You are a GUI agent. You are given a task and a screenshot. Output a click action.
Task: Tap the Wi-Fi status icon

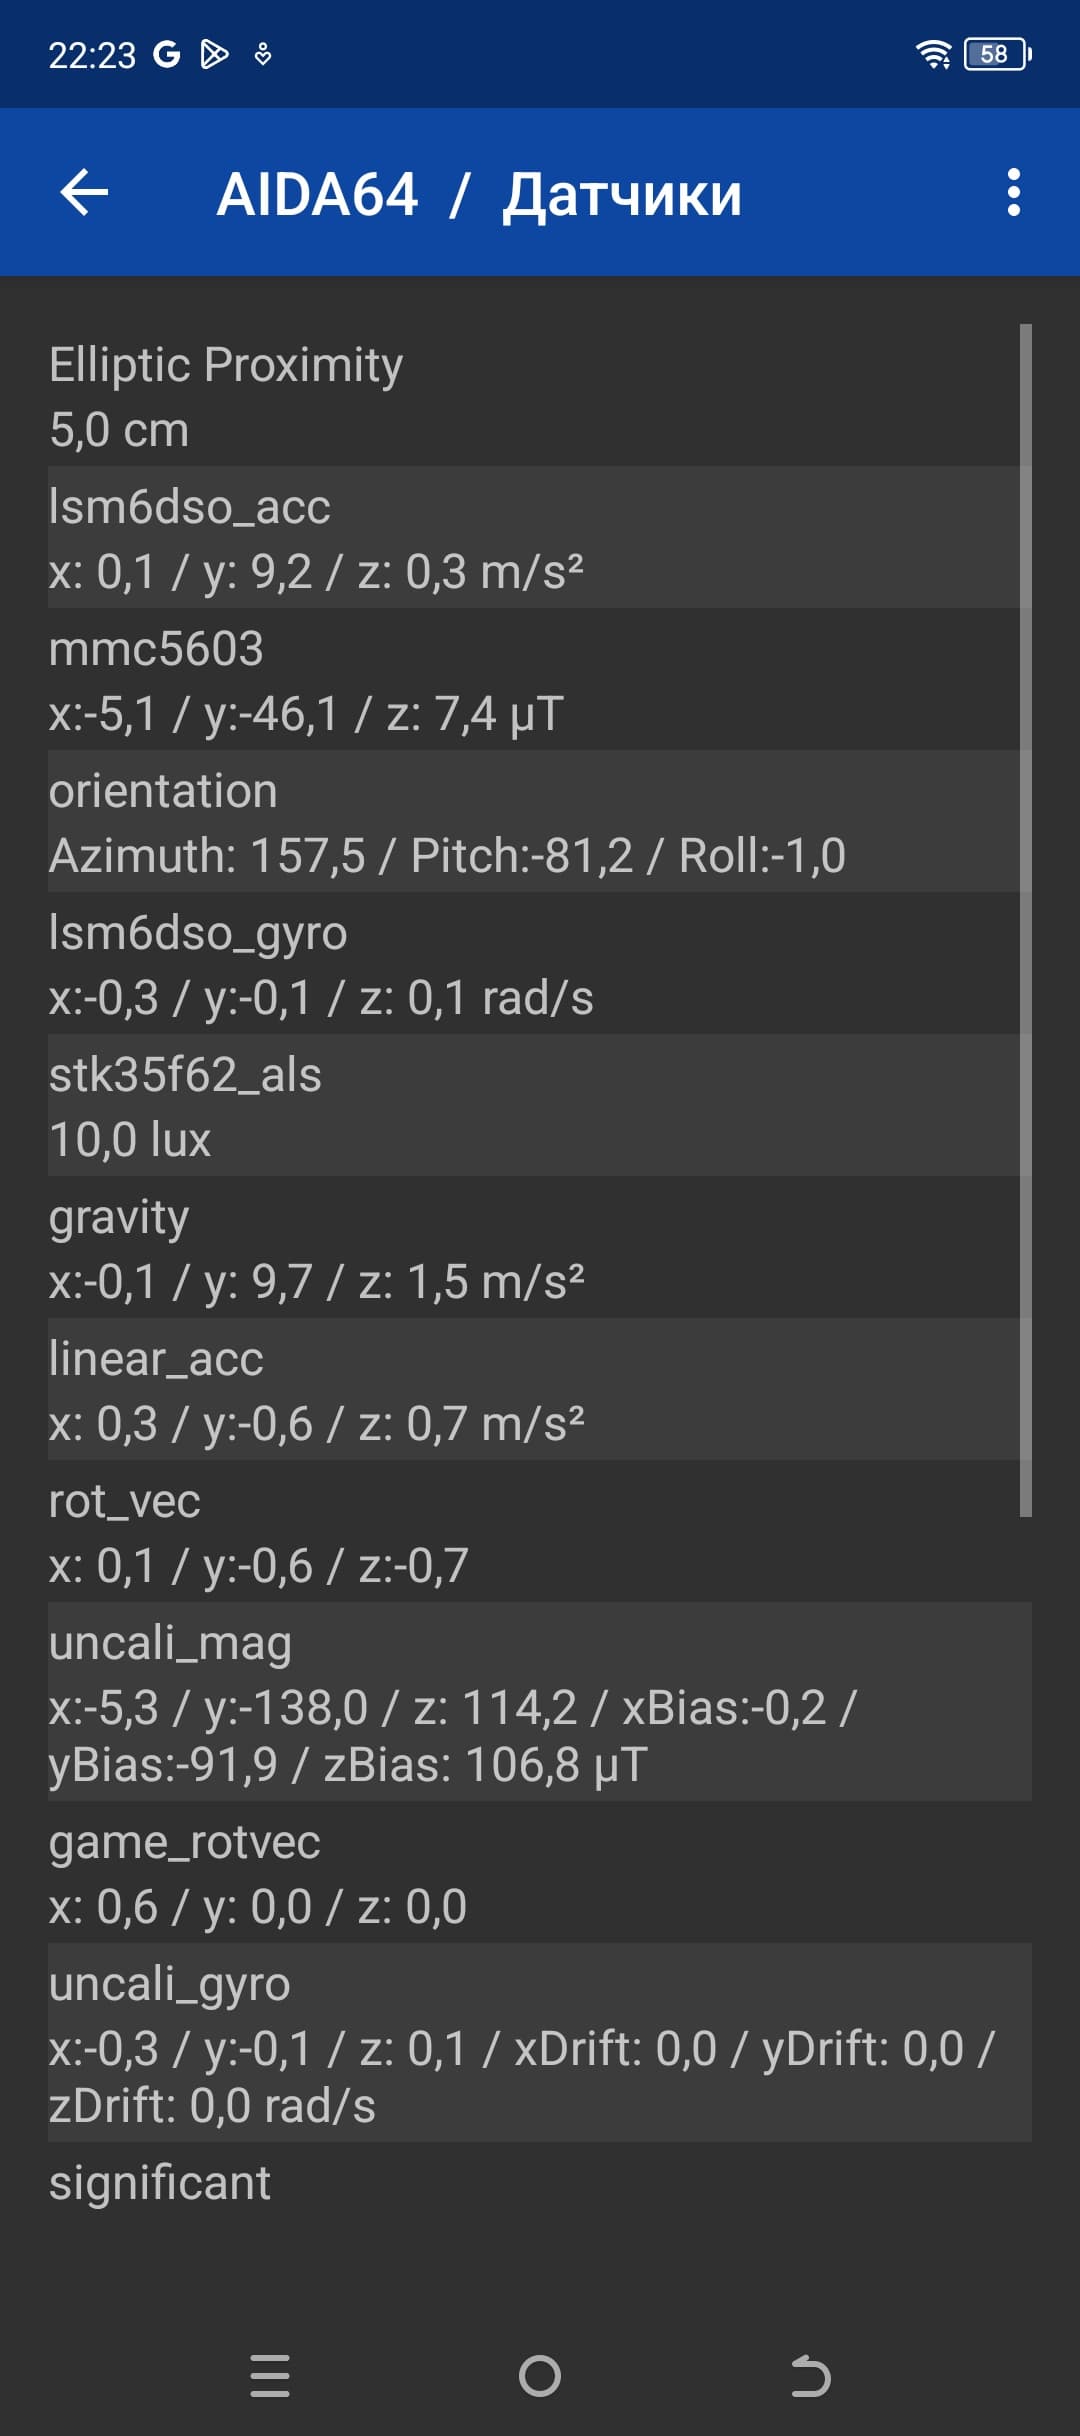click(934, 54)
